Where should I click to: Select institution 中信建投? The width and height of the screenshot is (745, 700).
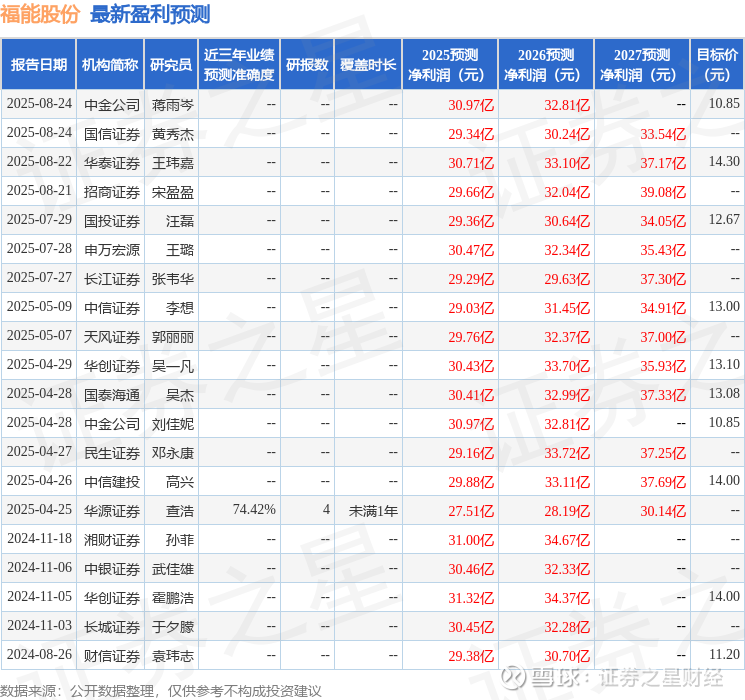[x=112, y=482]
